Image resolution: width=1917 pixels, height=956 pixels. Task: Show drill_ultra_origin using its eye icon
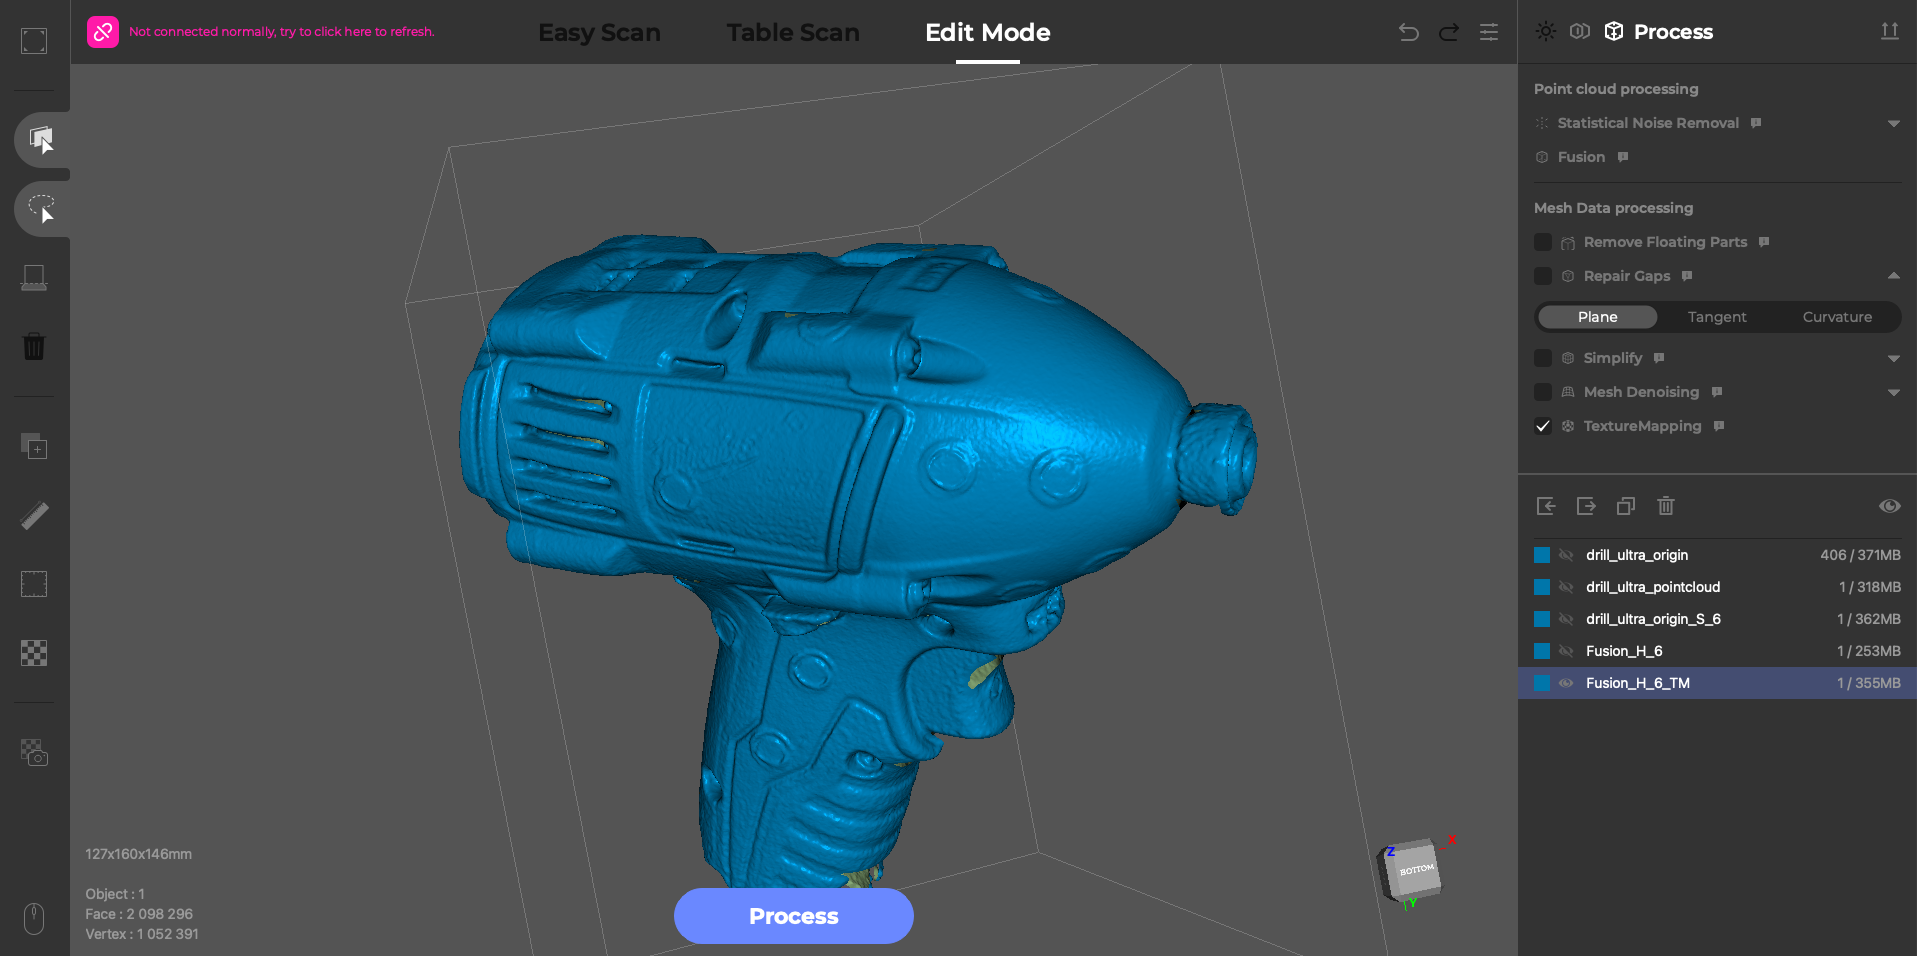coord(1567,555)
